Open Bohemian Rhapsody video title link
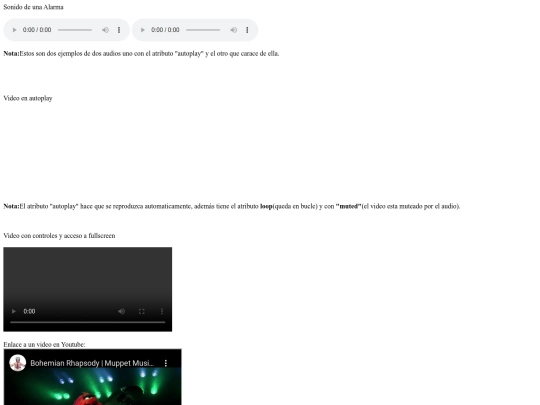 tap(92, 363)
